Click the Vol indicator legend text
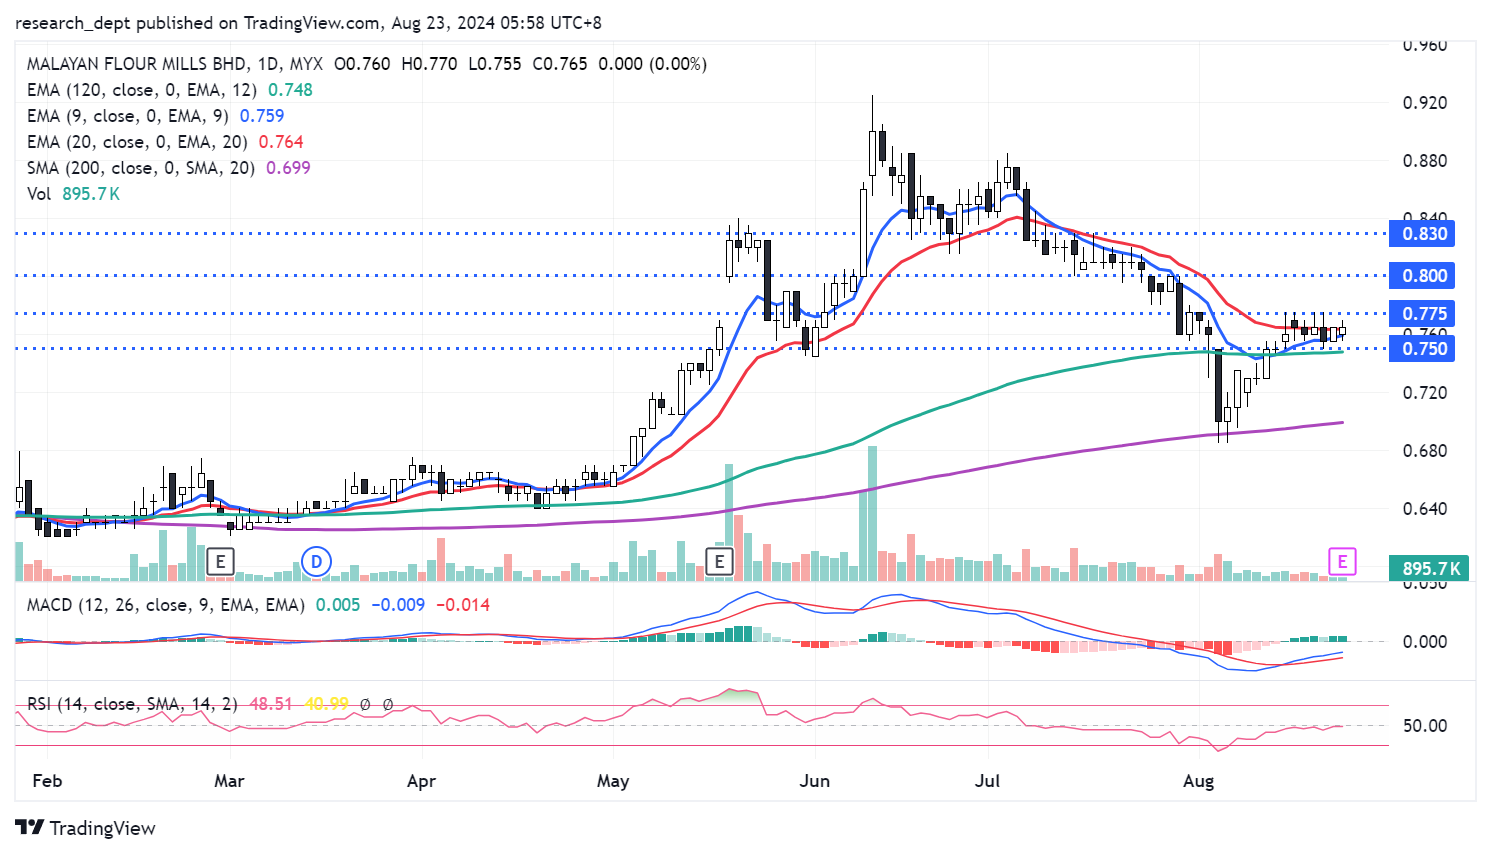 tap(39, 194)
